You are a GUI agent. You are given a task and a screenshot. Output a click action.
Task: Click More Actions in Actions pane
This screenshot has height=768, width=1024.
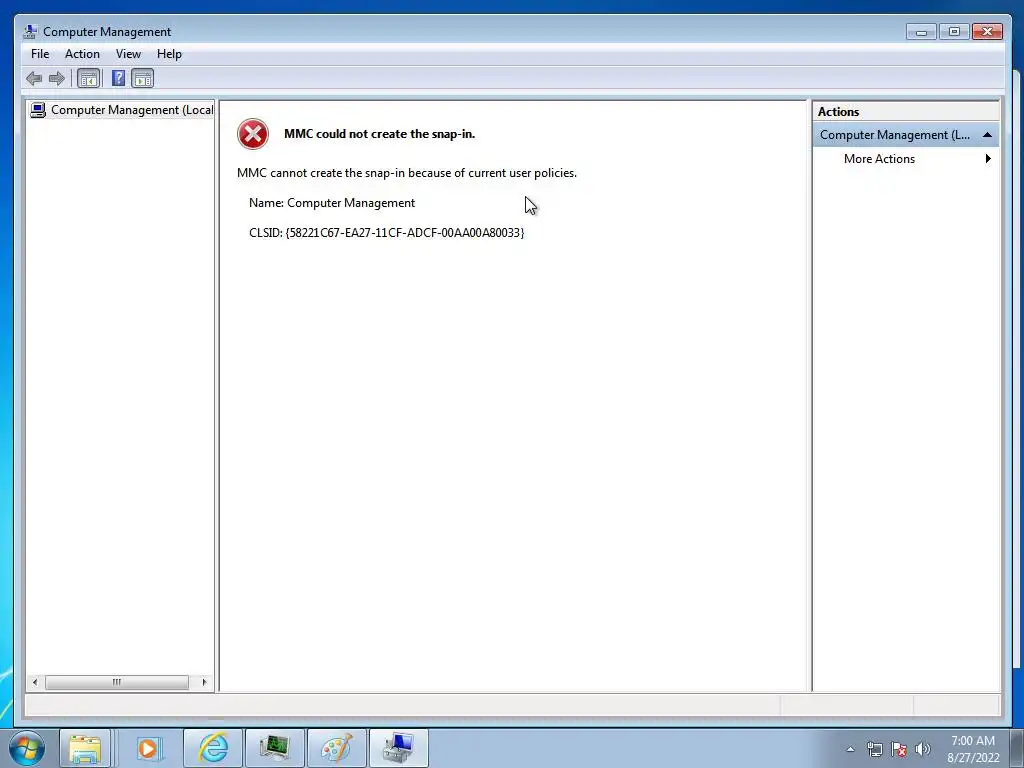click(879, 159)
